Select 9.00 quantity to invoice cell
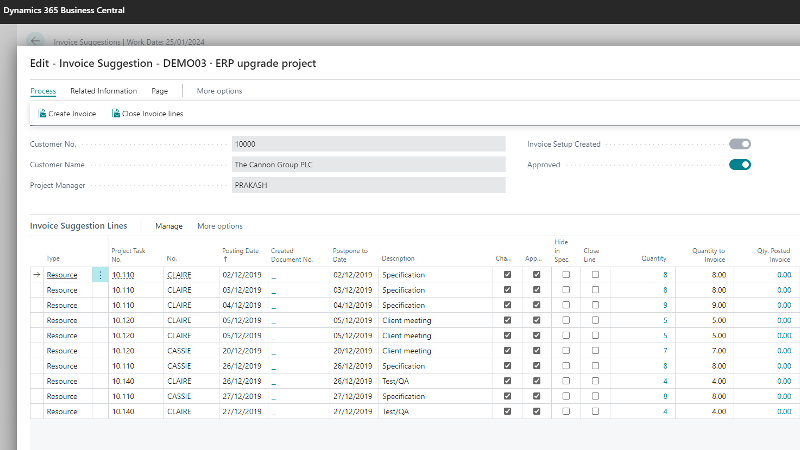Screen dimensions: 800x450 click(x=719, y=305)
